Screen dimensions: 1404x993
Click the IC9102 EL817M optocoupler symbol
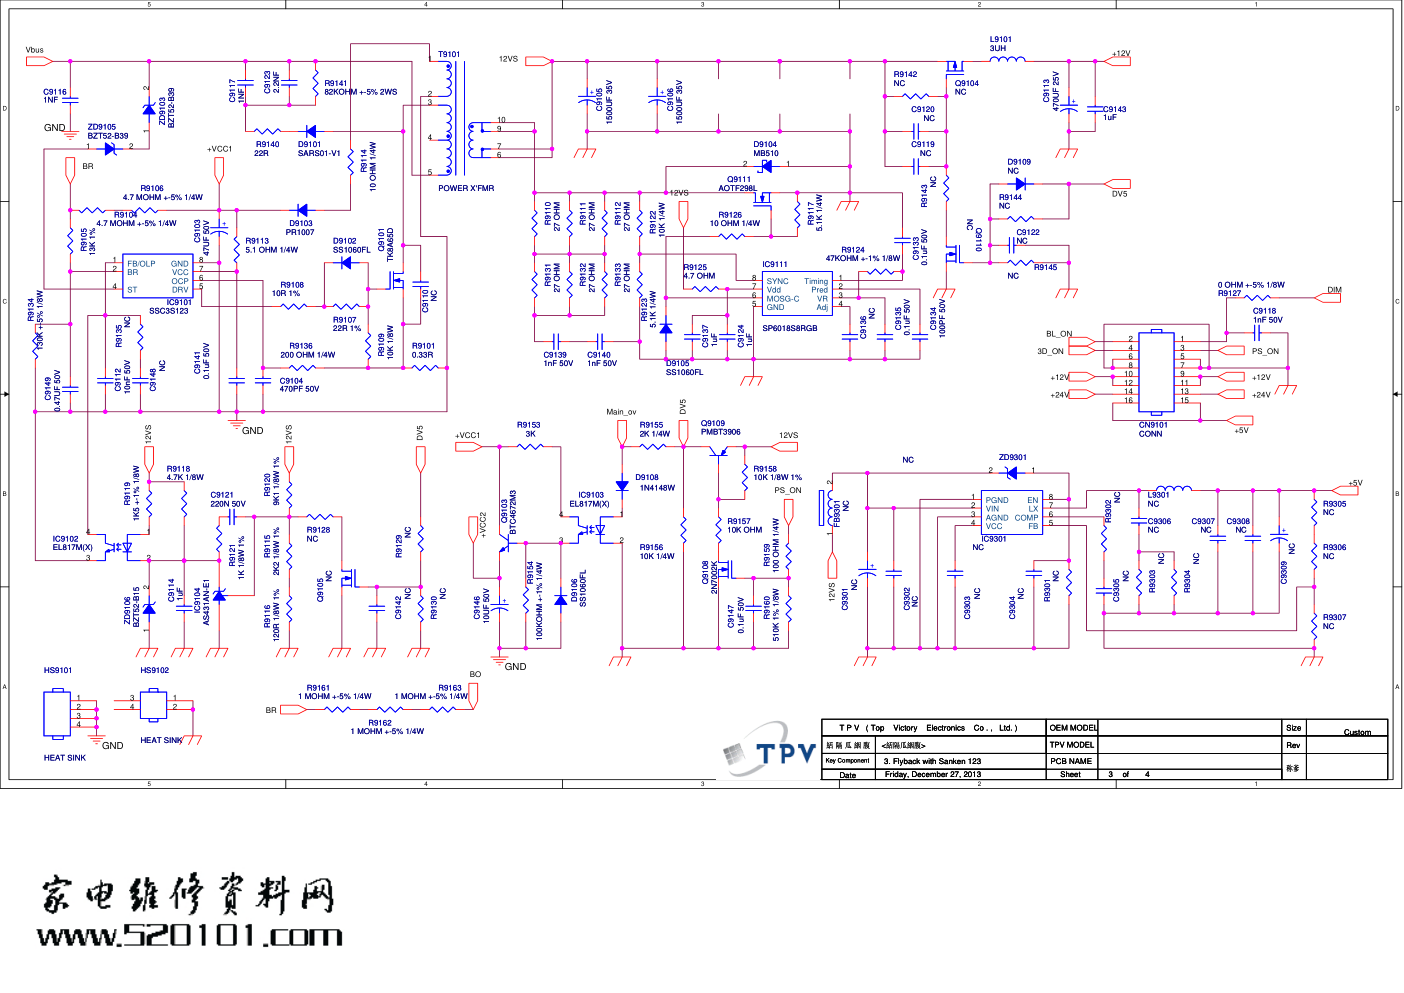click(x=121, y=547)
